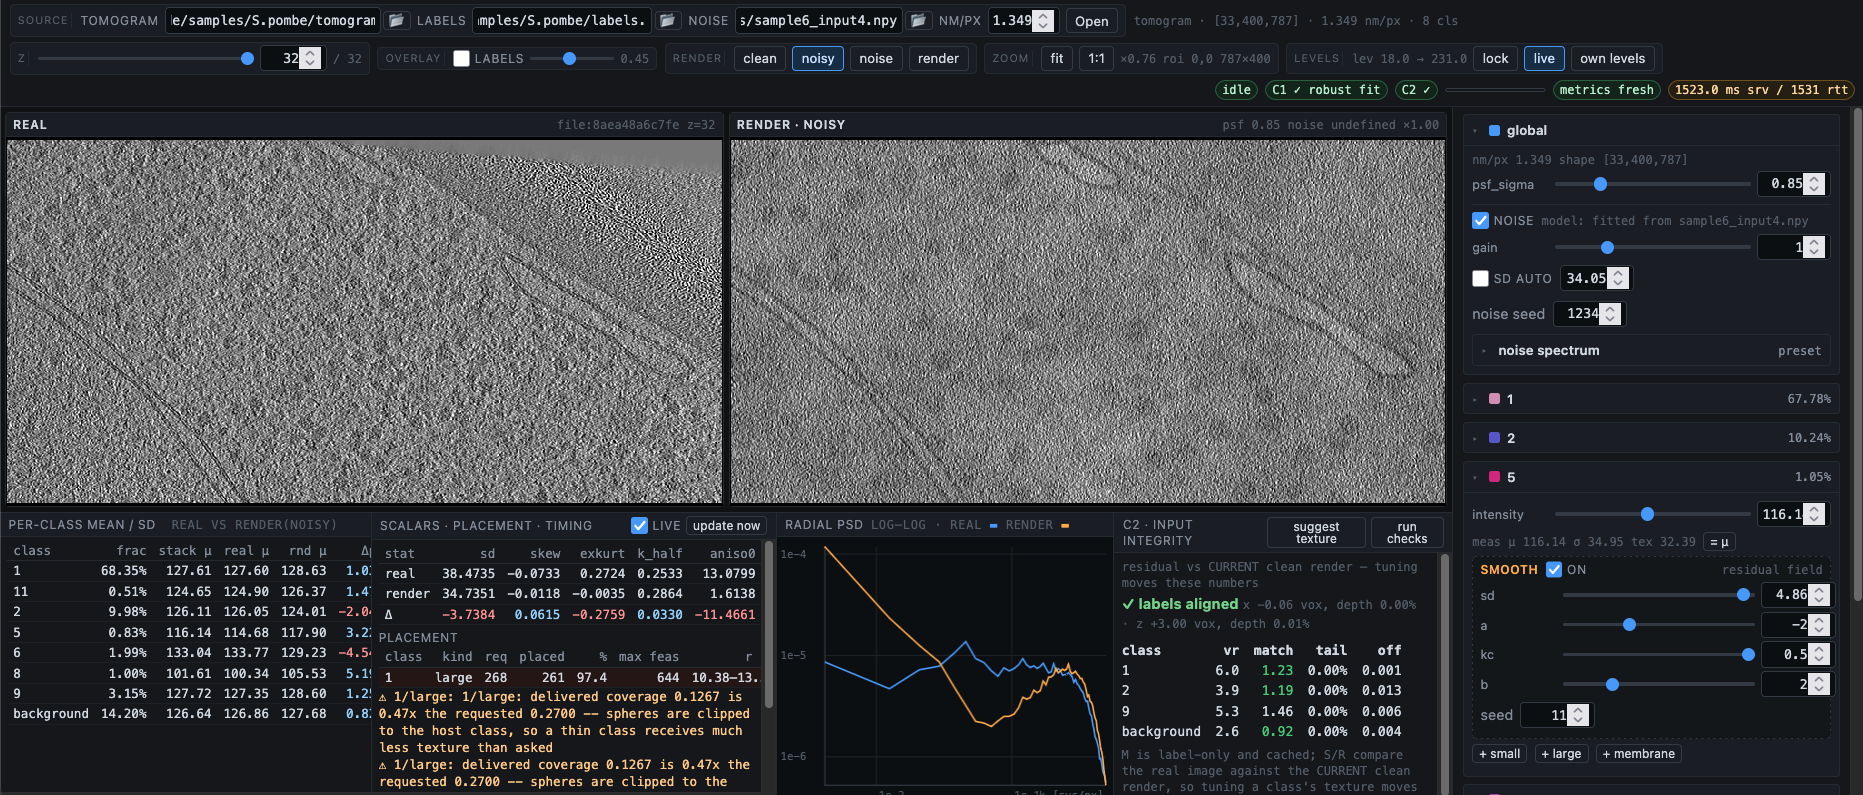The width and height of the screenshot is (1863, 795).
Task: Click the pink color square of class 1
Action: pyautogui.click(x=1494, y=399)
